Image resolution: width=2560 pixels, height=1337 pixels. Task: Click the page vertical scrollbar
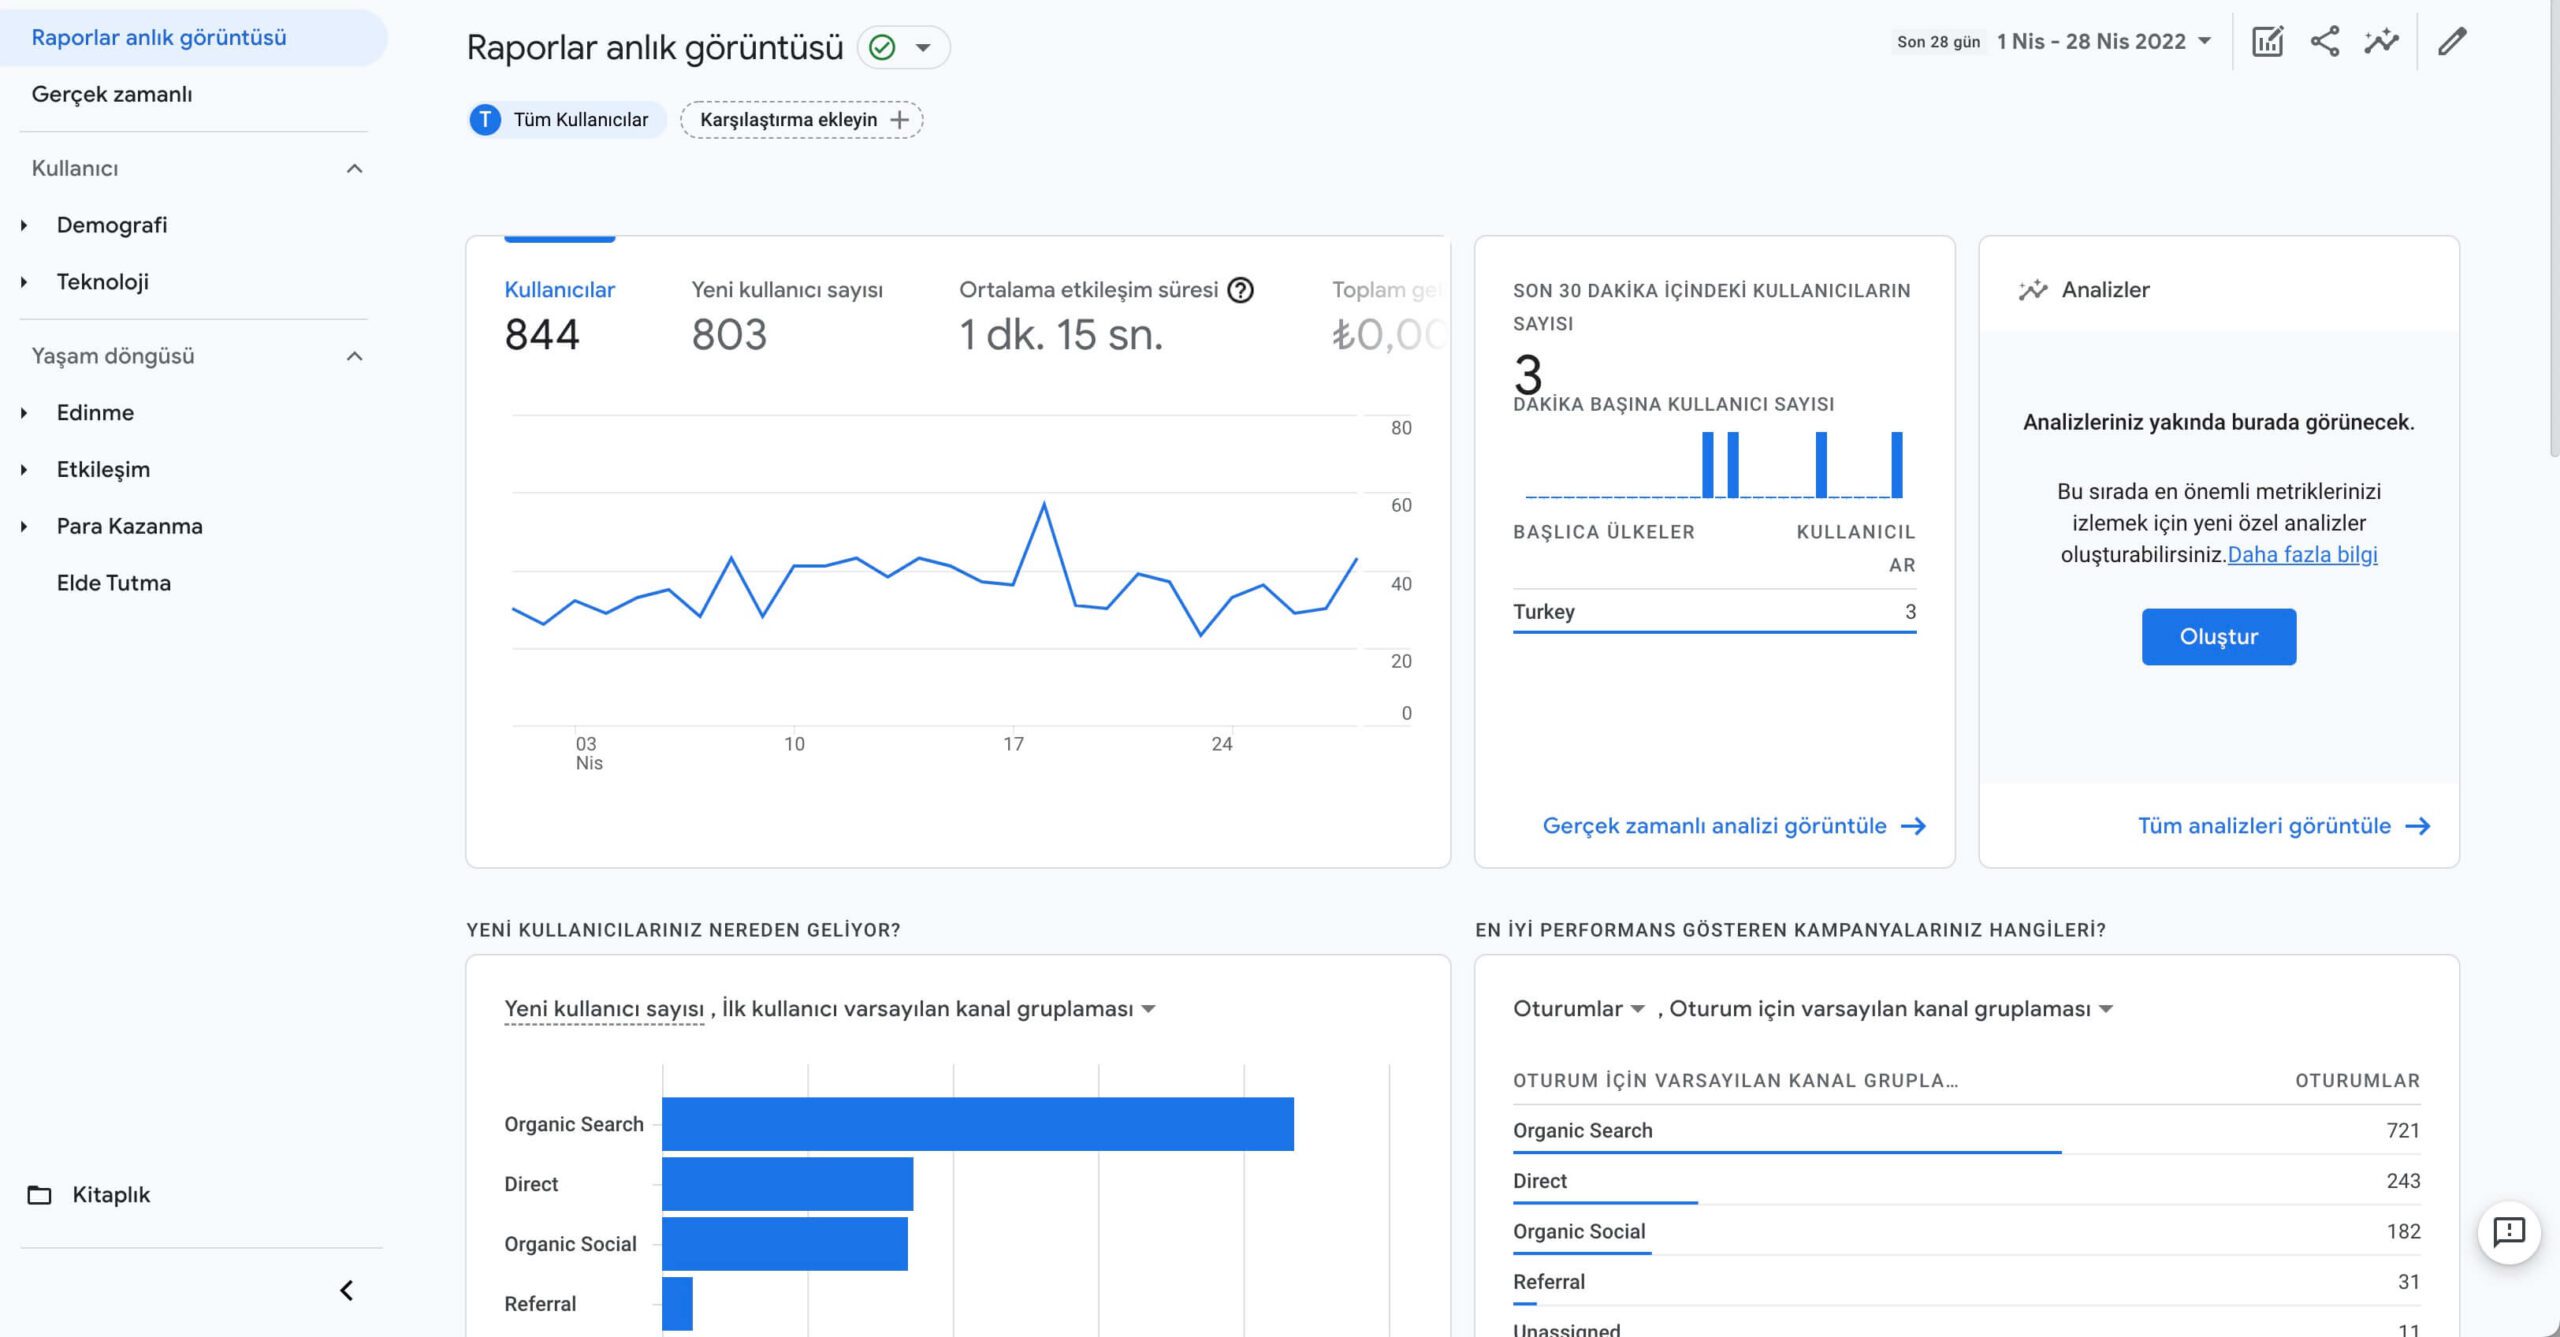pyautogui.click(x=2553, y=230)
